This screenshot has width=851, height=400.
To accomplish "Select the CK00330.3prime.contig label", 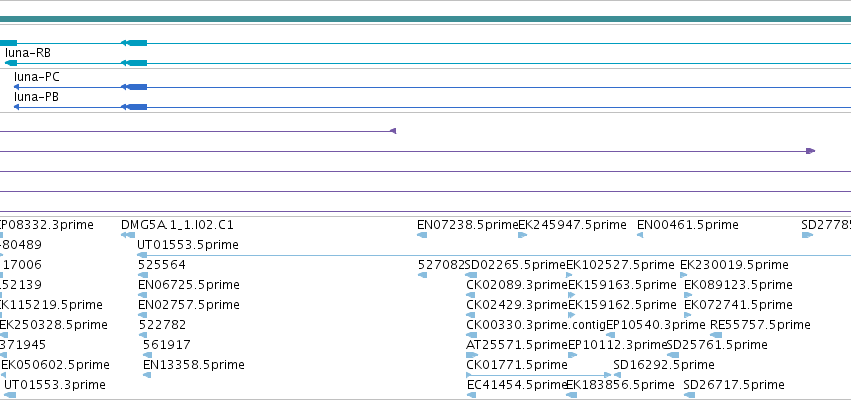I will pos(536,325).
